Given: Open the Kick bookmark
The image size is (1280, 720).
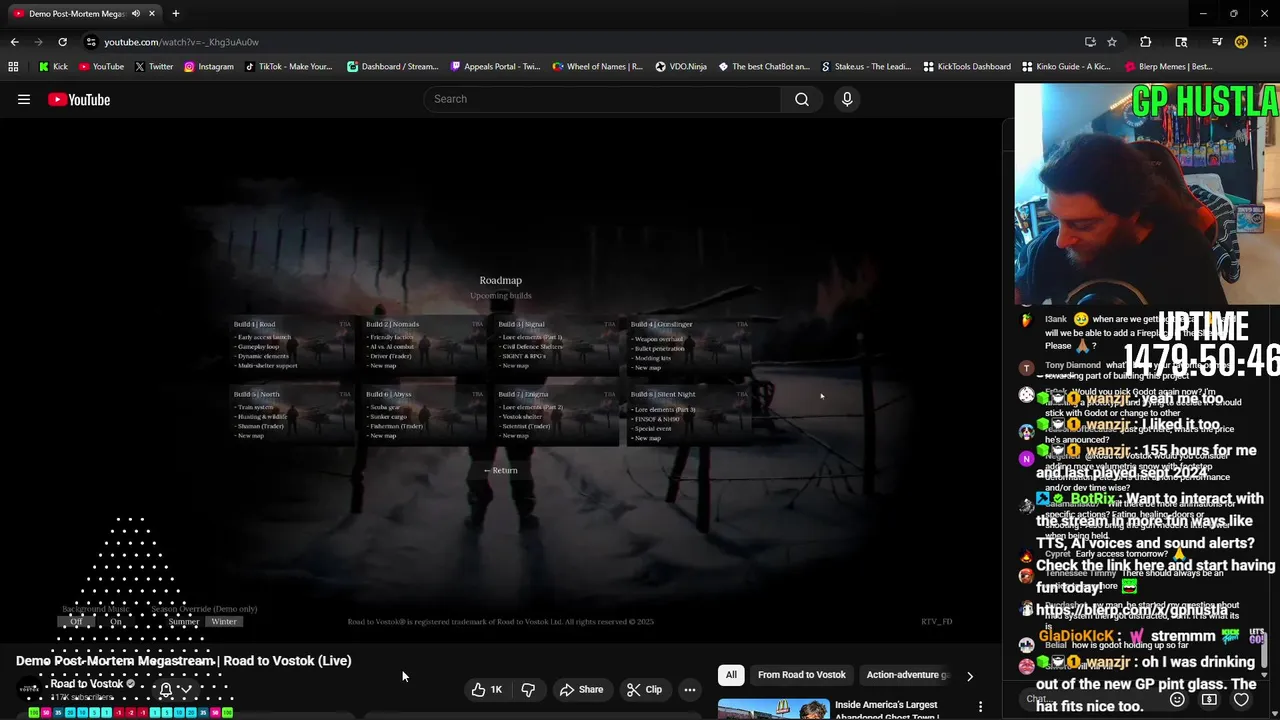Looking at the screenshot, I should click(x=53, y=67).
